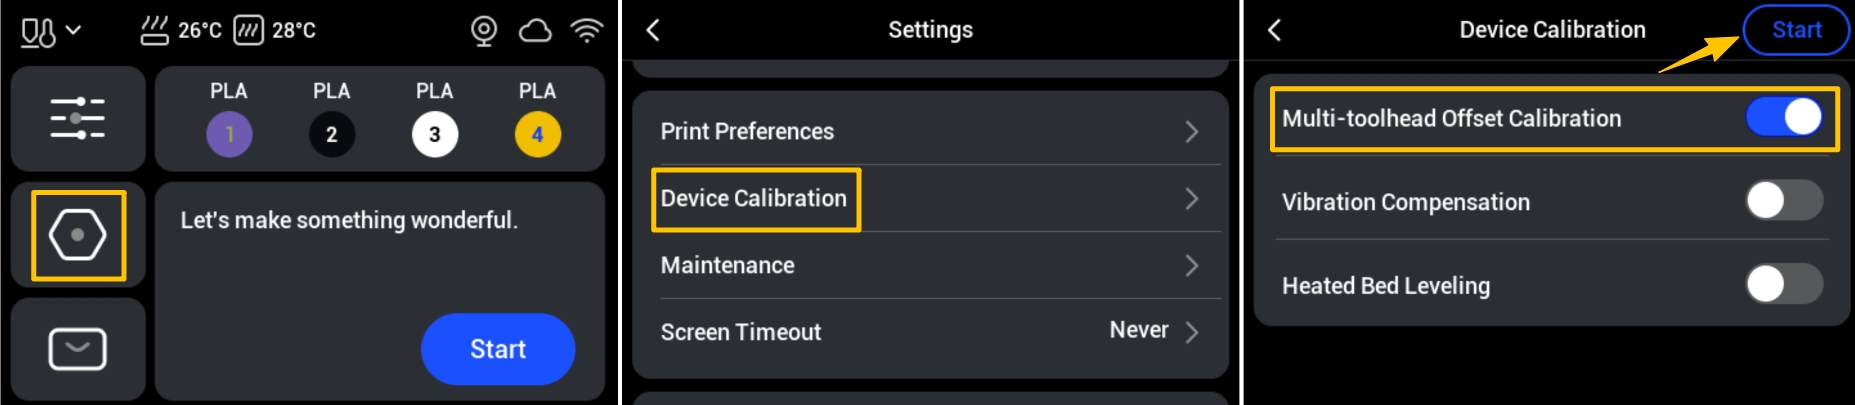Open the hexagon settings icon
The width and height of the screenshot is (1855, 405).
click(x=78, y=235)
